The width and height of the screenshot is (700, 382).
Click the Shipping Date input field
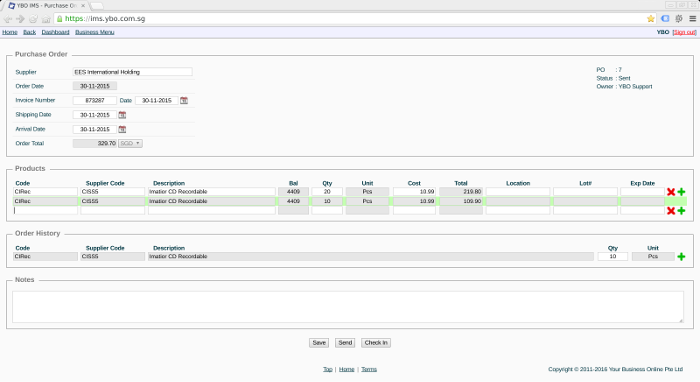(x=95, y=115)
